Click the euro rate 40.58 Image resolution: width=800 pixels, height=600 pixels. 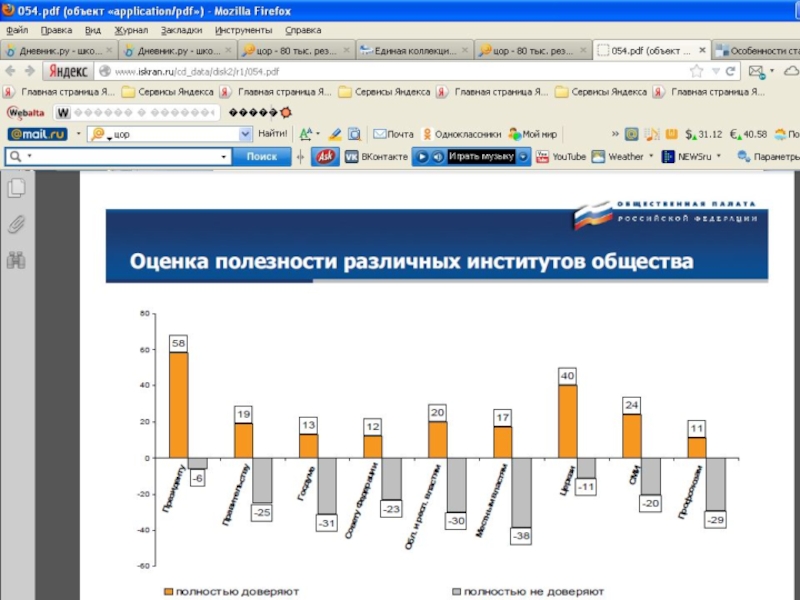point(748,134)
